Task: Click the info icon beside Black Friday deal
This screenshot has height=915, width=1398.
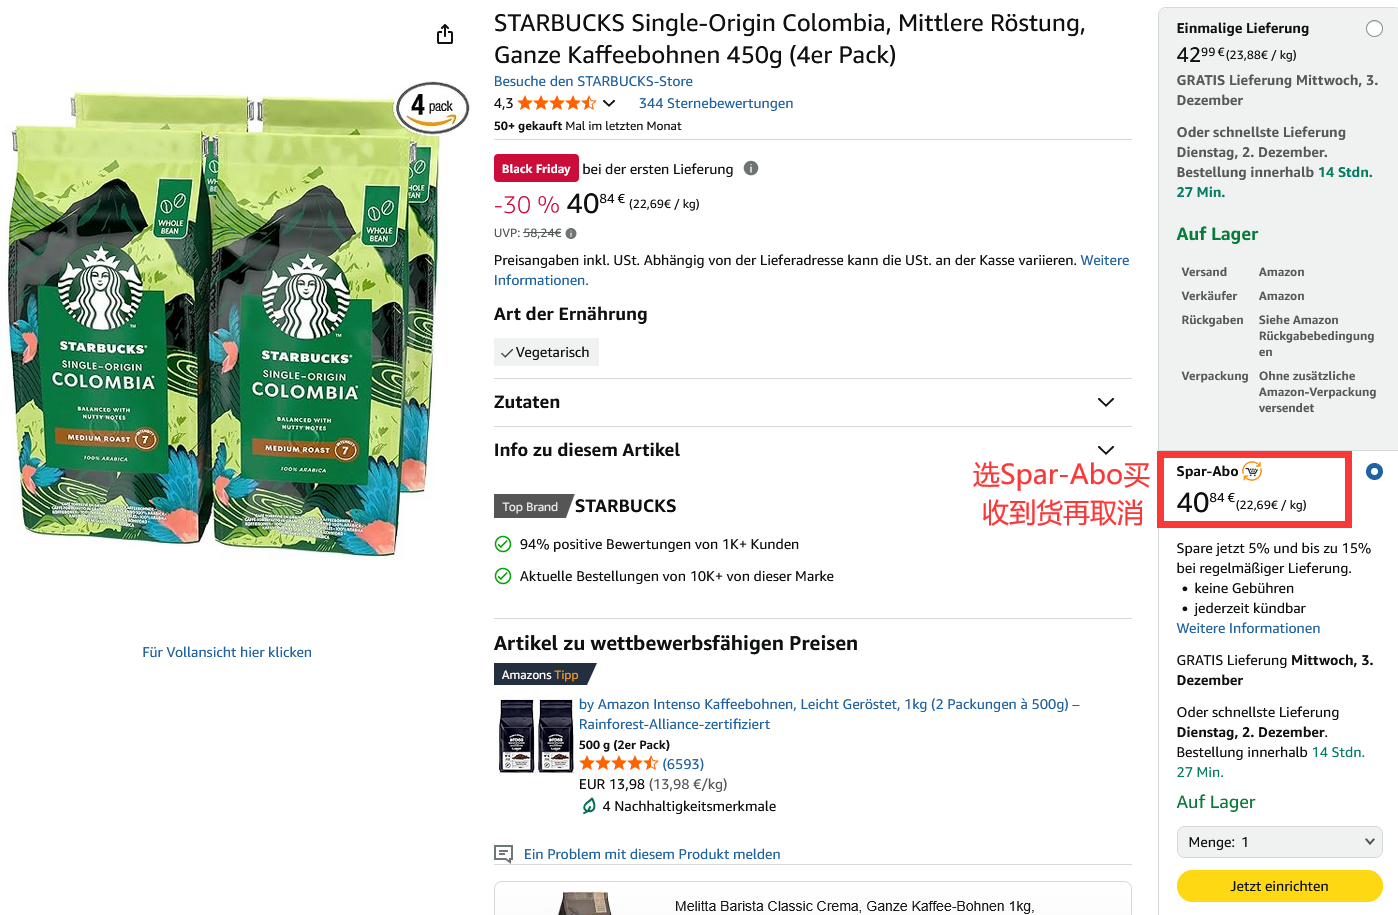Action: tap(751, 168)
